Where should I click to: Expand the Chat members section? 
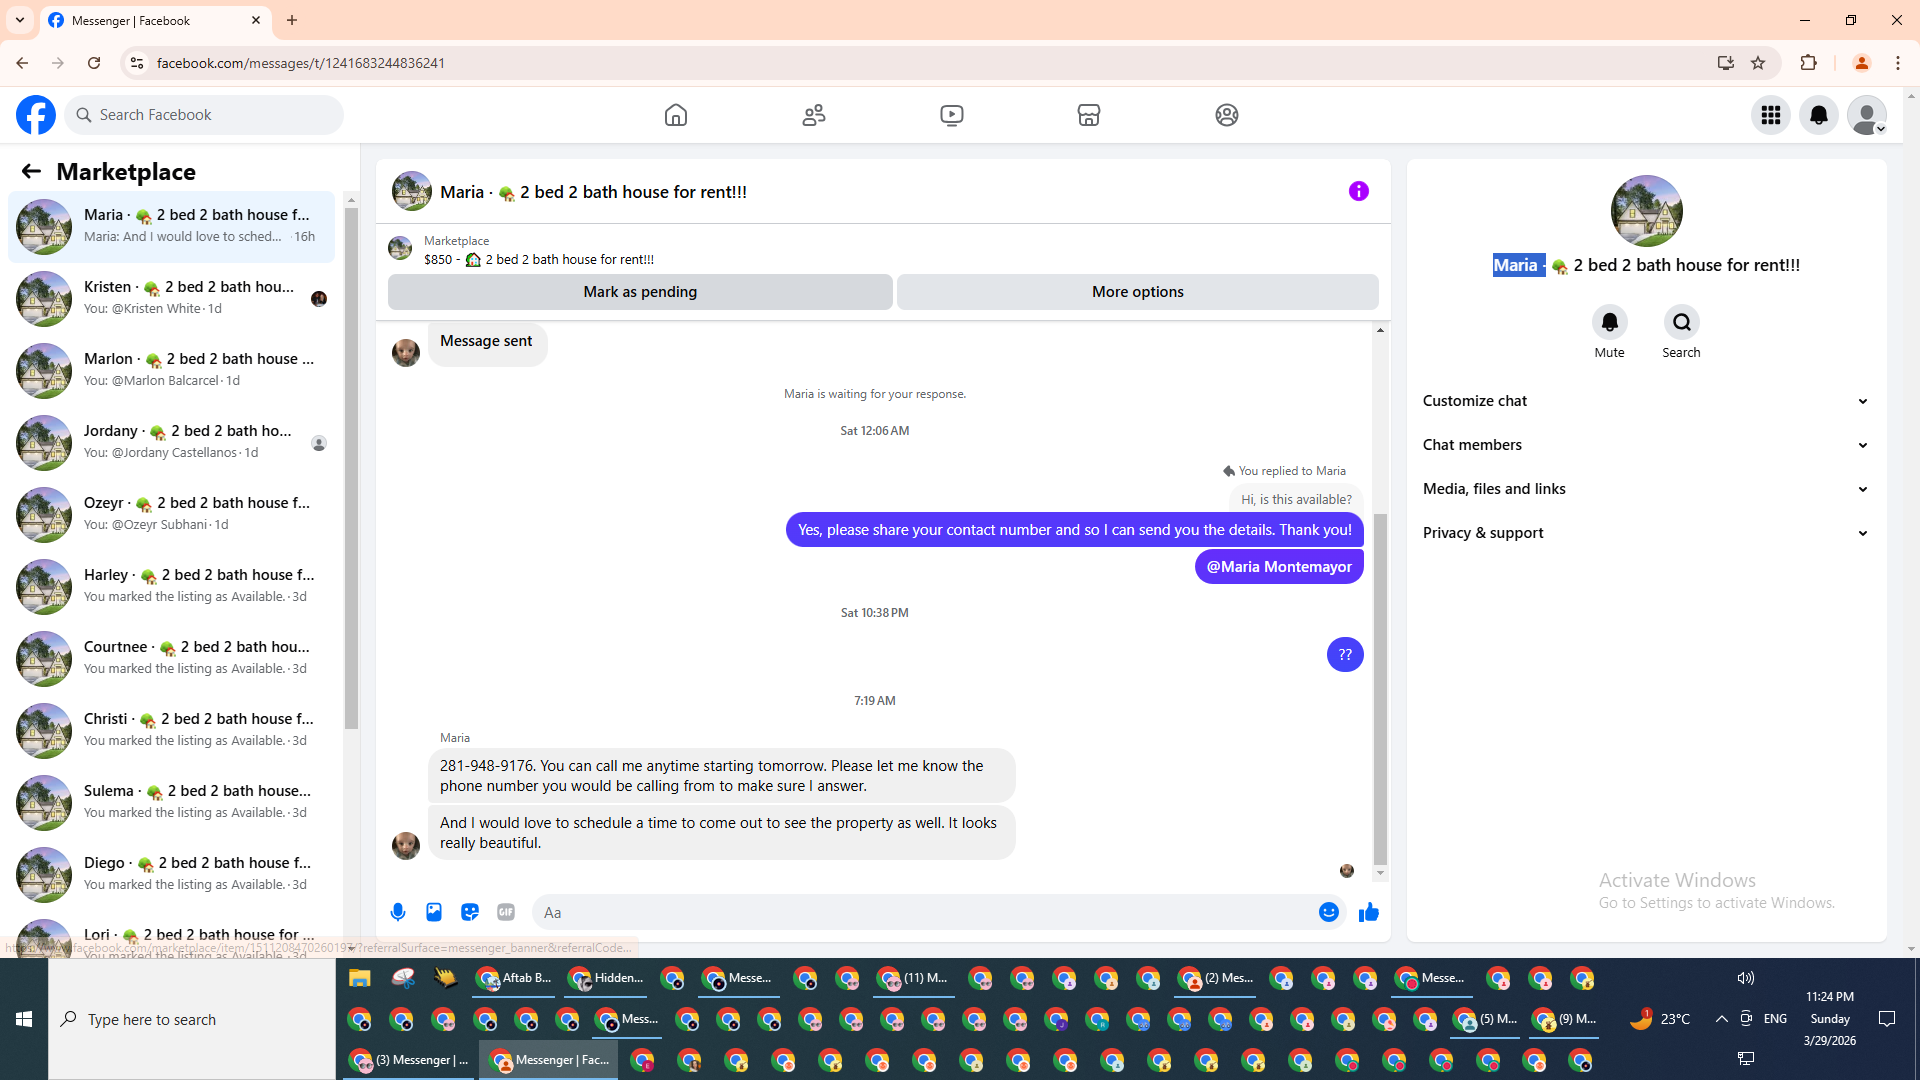point(1646,445)
